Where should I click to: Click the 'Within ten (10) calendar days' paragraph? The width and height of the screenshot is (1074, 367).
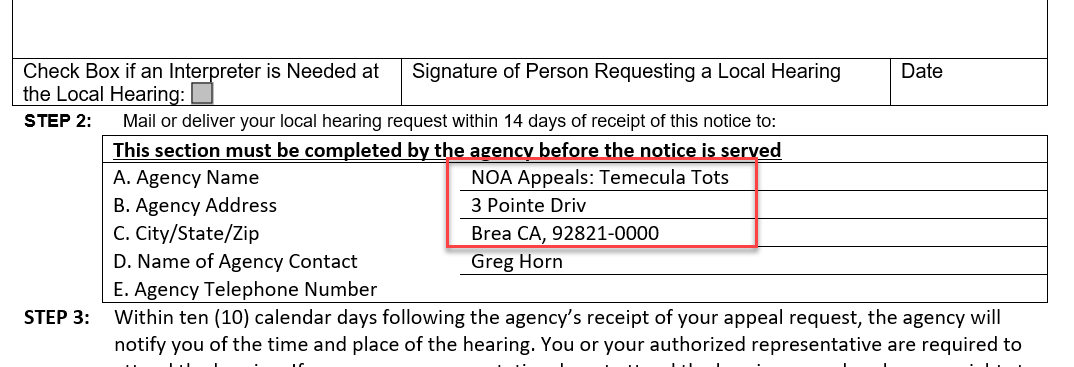(x=568, y=341)
